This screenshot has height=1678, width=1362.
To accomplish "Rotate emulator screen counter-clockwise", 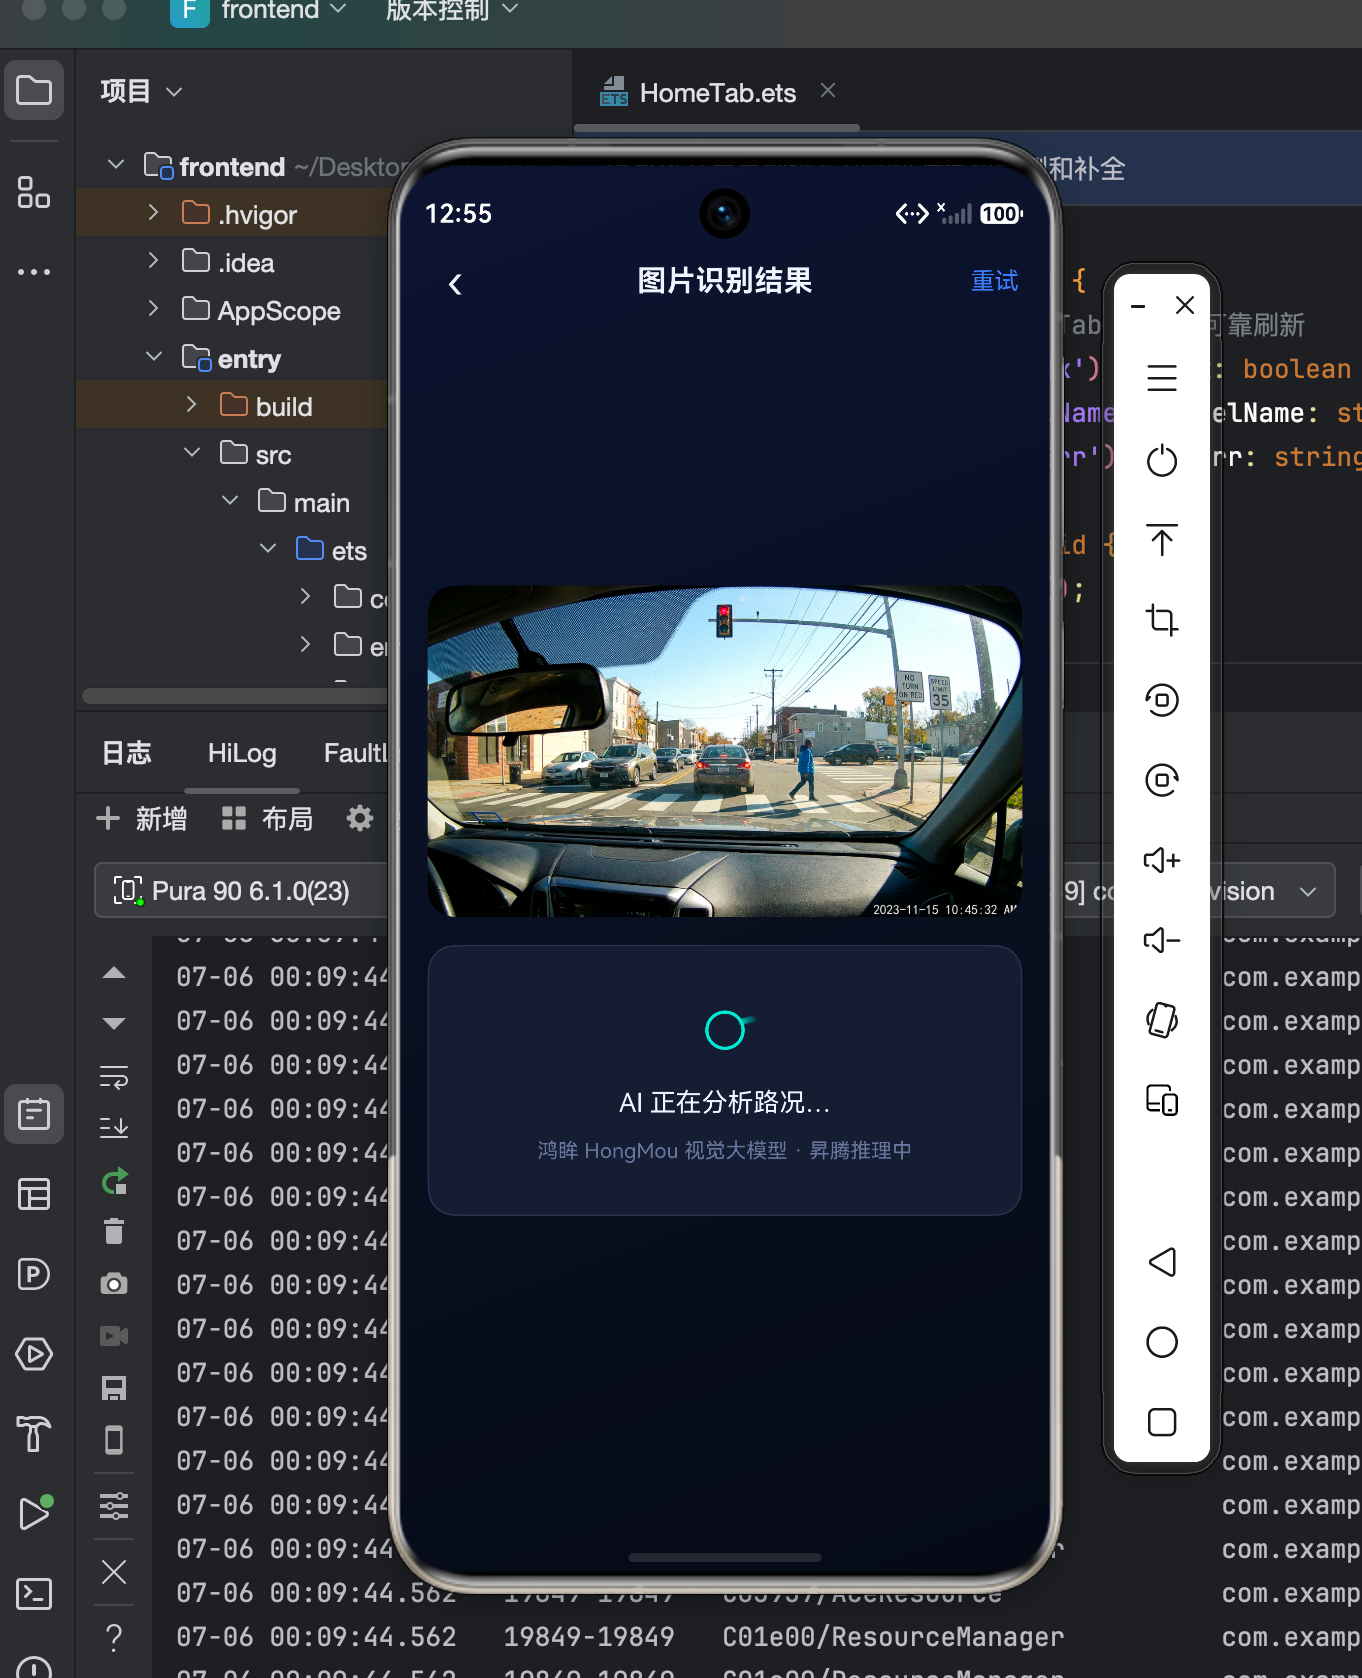I will coord(1162,700).
